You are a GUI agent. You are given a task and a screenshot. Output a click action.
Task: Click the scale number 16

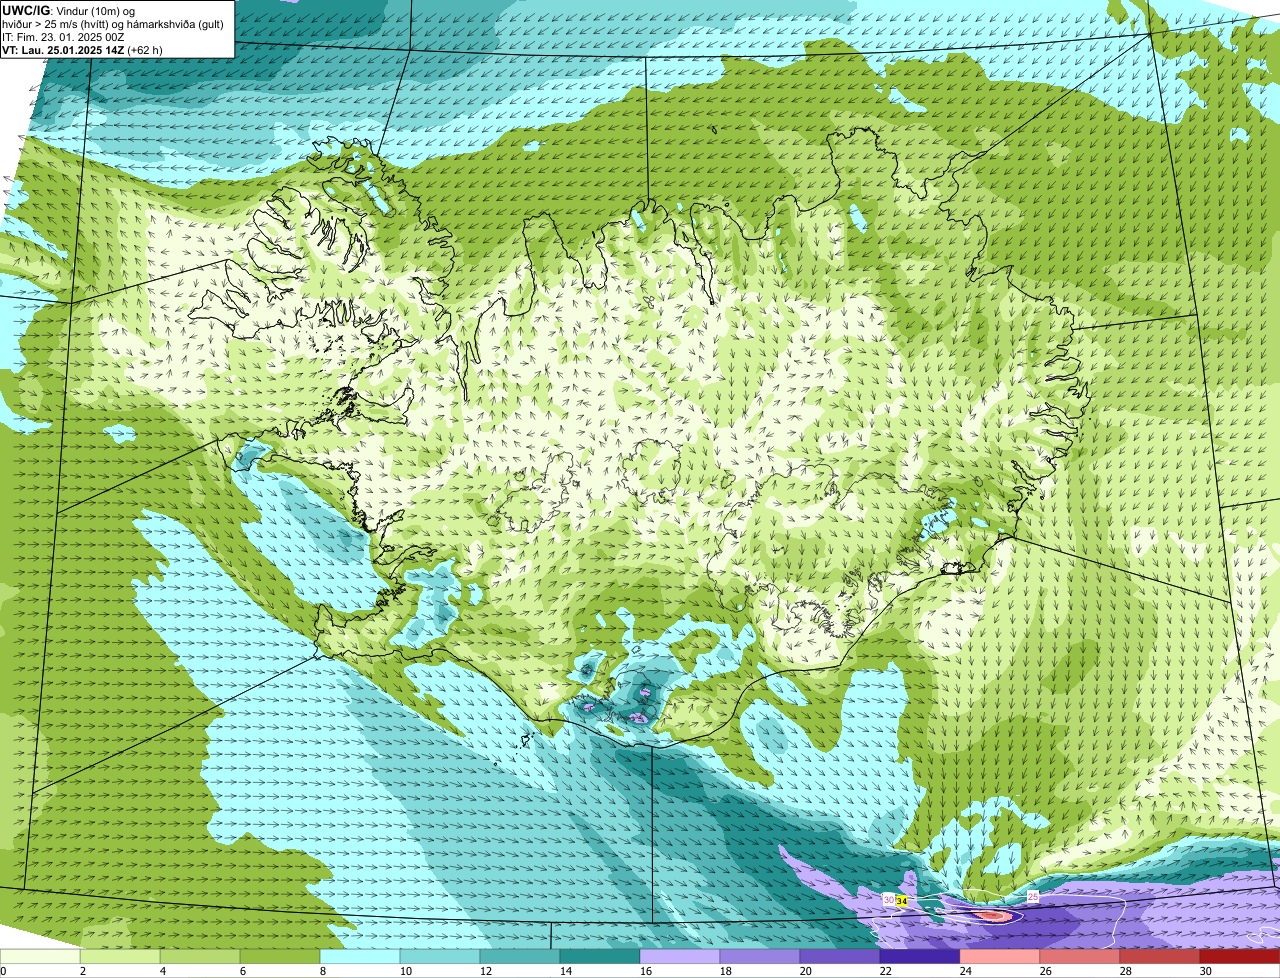pyautogui.click(x=646, y=971)
